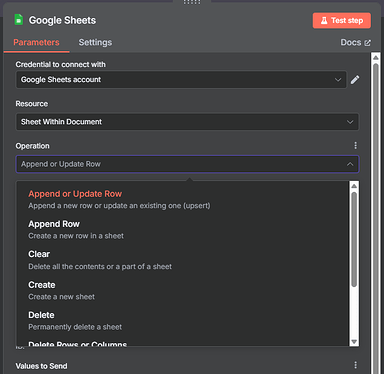Click the operation list scrollbar thumb
This screenshot has height=374, width=384.
(x=354, y=239)
